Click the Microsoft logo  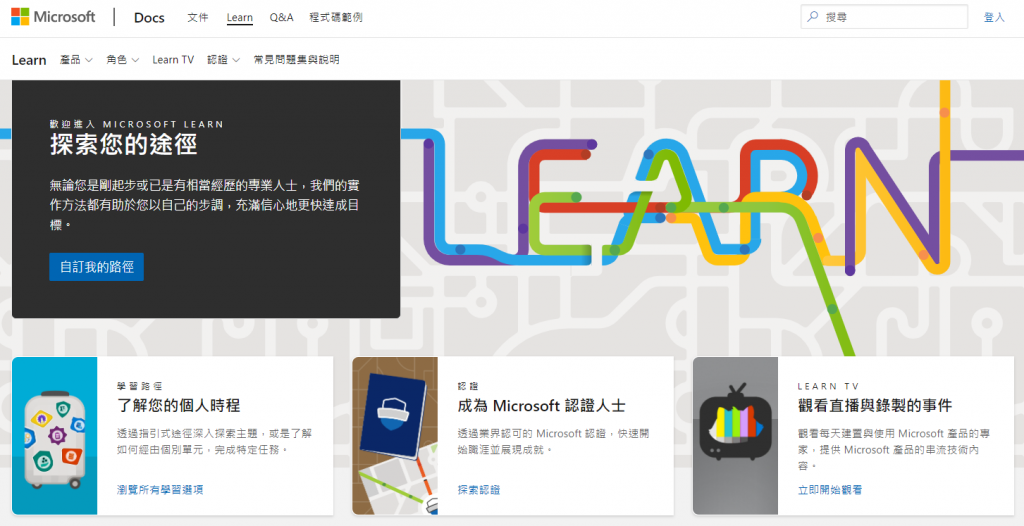pyautogui.click(x=53, y=17)
